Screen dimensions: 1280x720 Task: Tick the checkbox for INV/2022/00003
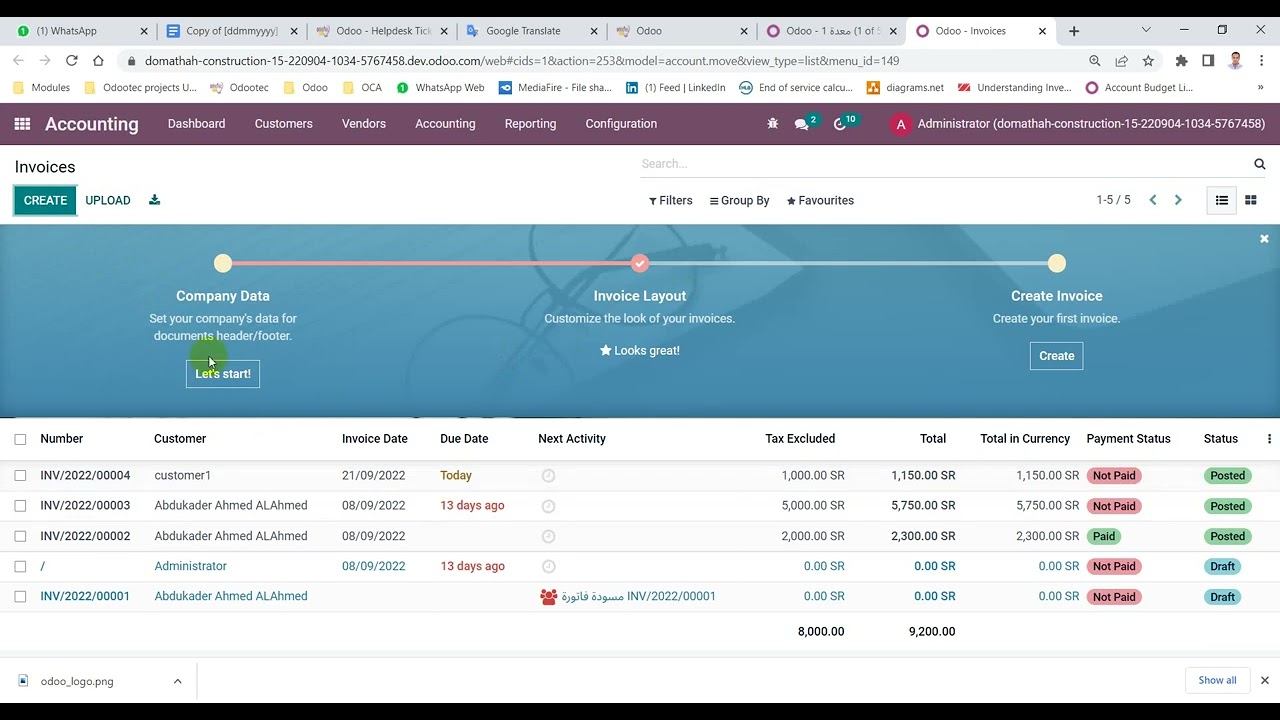20,506
